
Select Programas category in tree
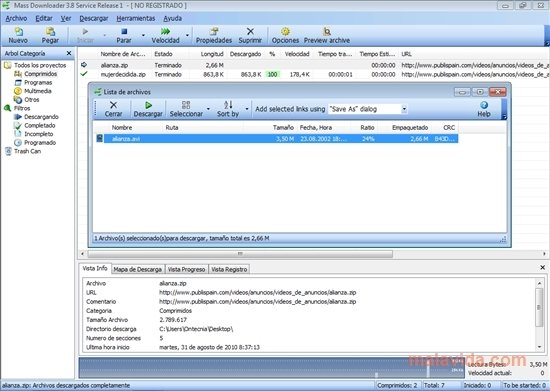pyautogui.click(x=38, y=82)
